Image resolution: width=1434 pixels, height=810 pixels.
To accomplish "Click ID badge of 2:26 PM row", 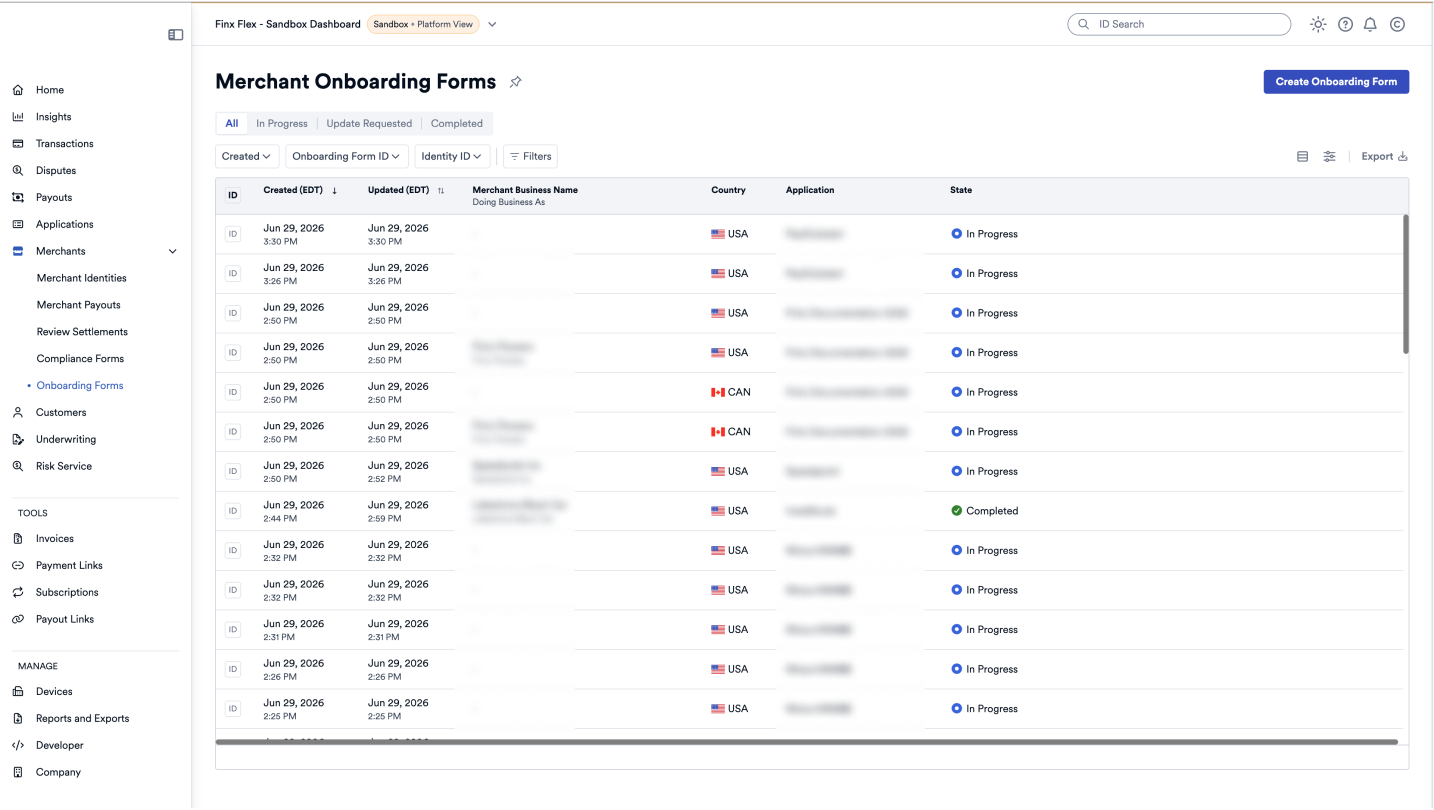I will tap(233, 669).
